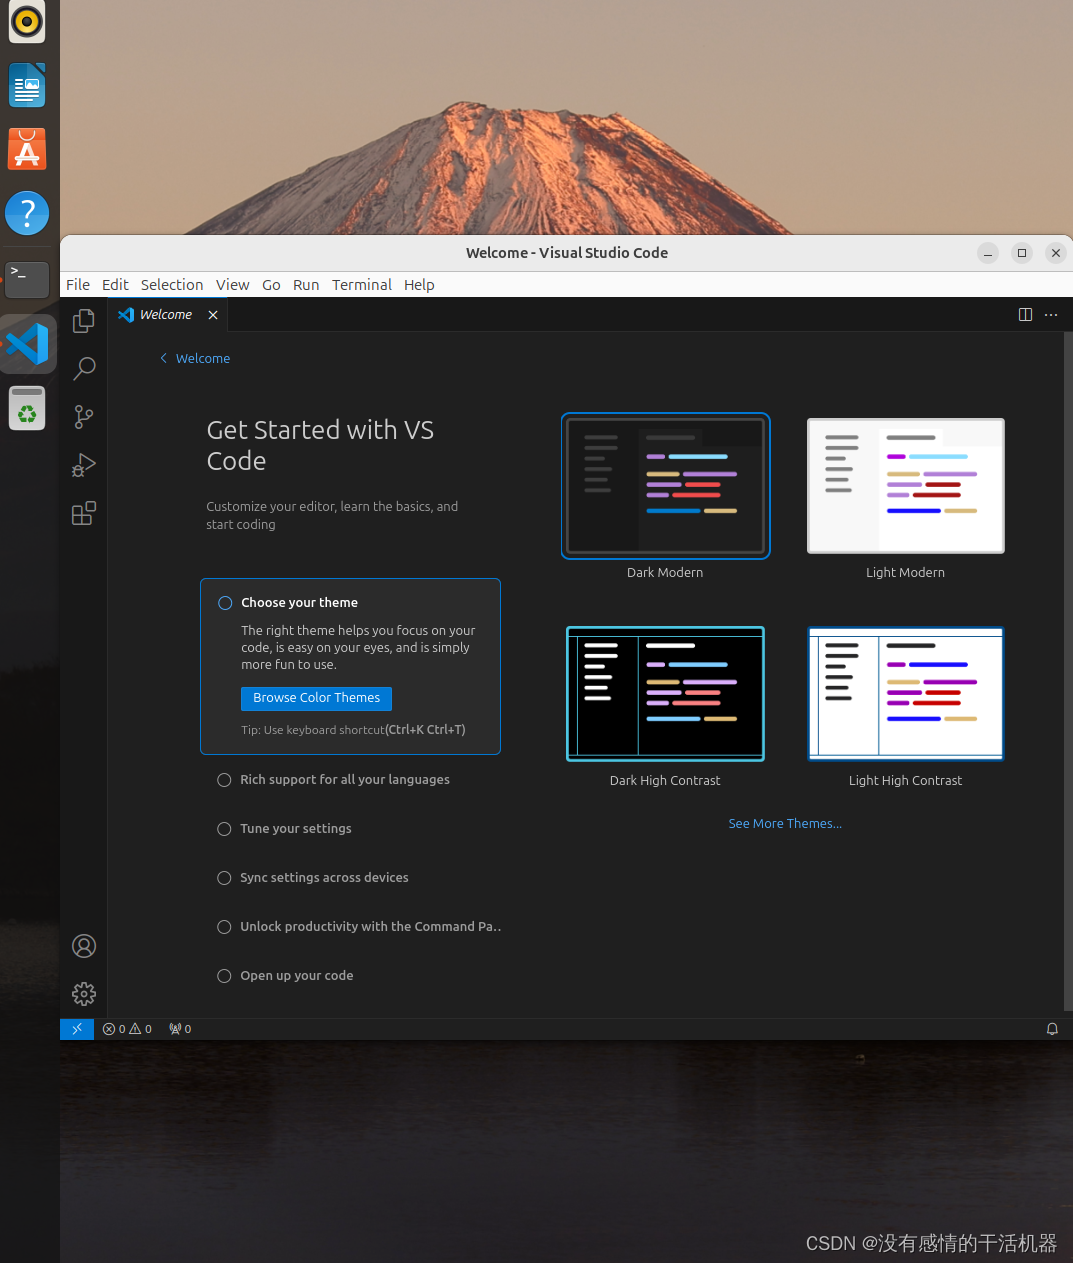Open LibreOffice Writer from the dock

[x=27, y=86]
